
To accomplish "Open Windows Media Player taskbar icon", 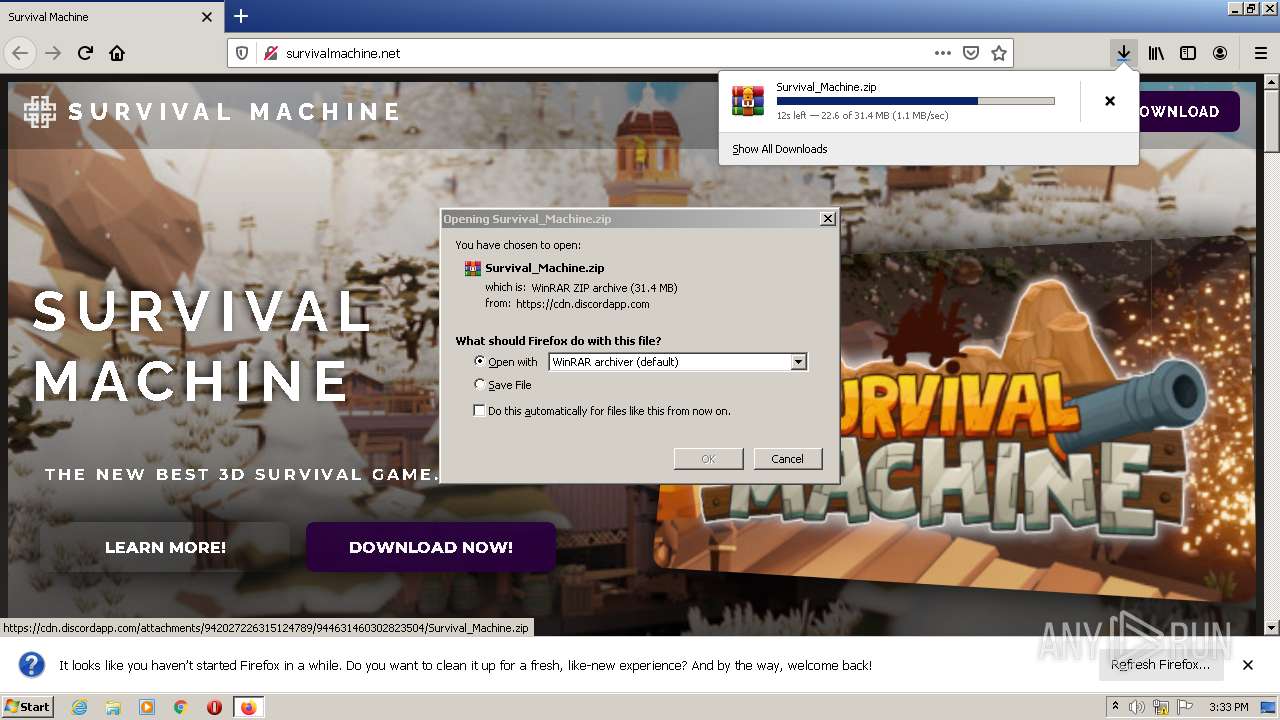I will click(147, 707).
